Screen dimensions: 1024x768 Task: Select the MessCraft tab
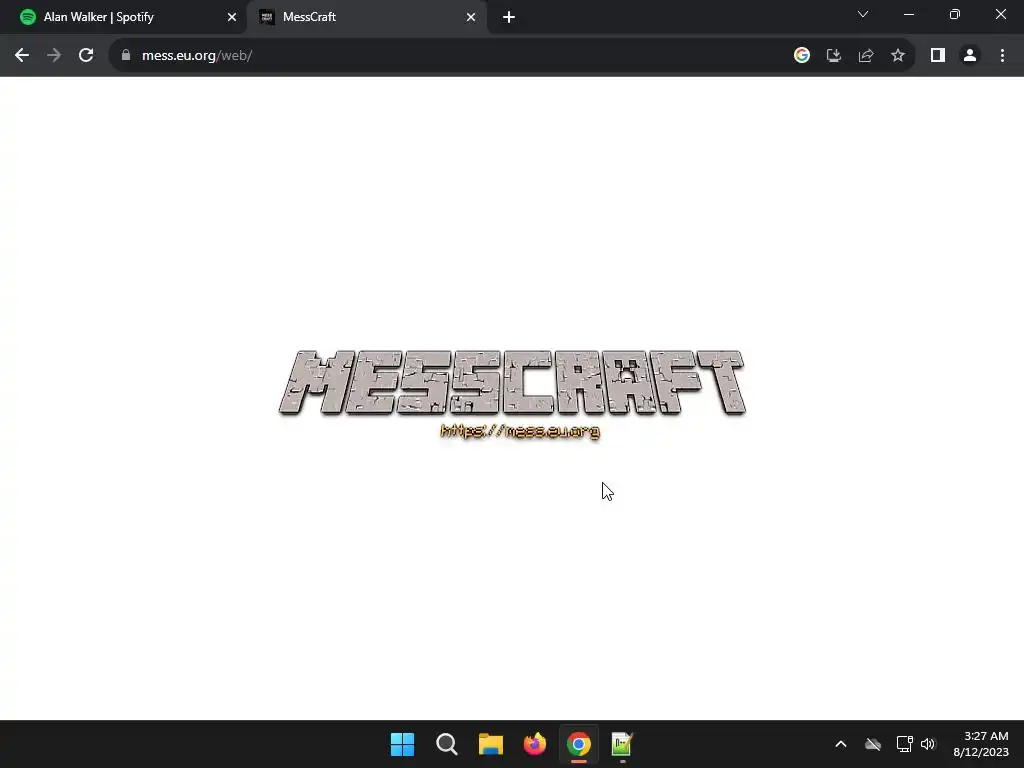[368, 17]
